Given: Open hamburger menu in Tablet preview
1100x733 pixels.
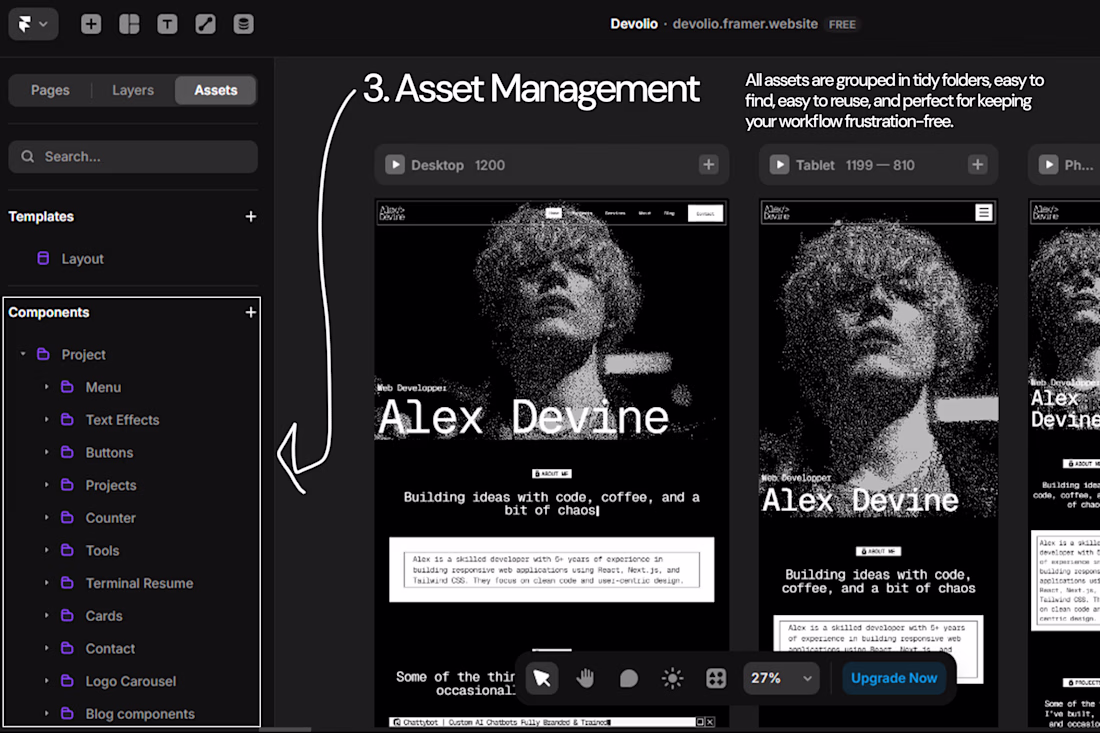Looking at the screenshot, I should (984, 213).
